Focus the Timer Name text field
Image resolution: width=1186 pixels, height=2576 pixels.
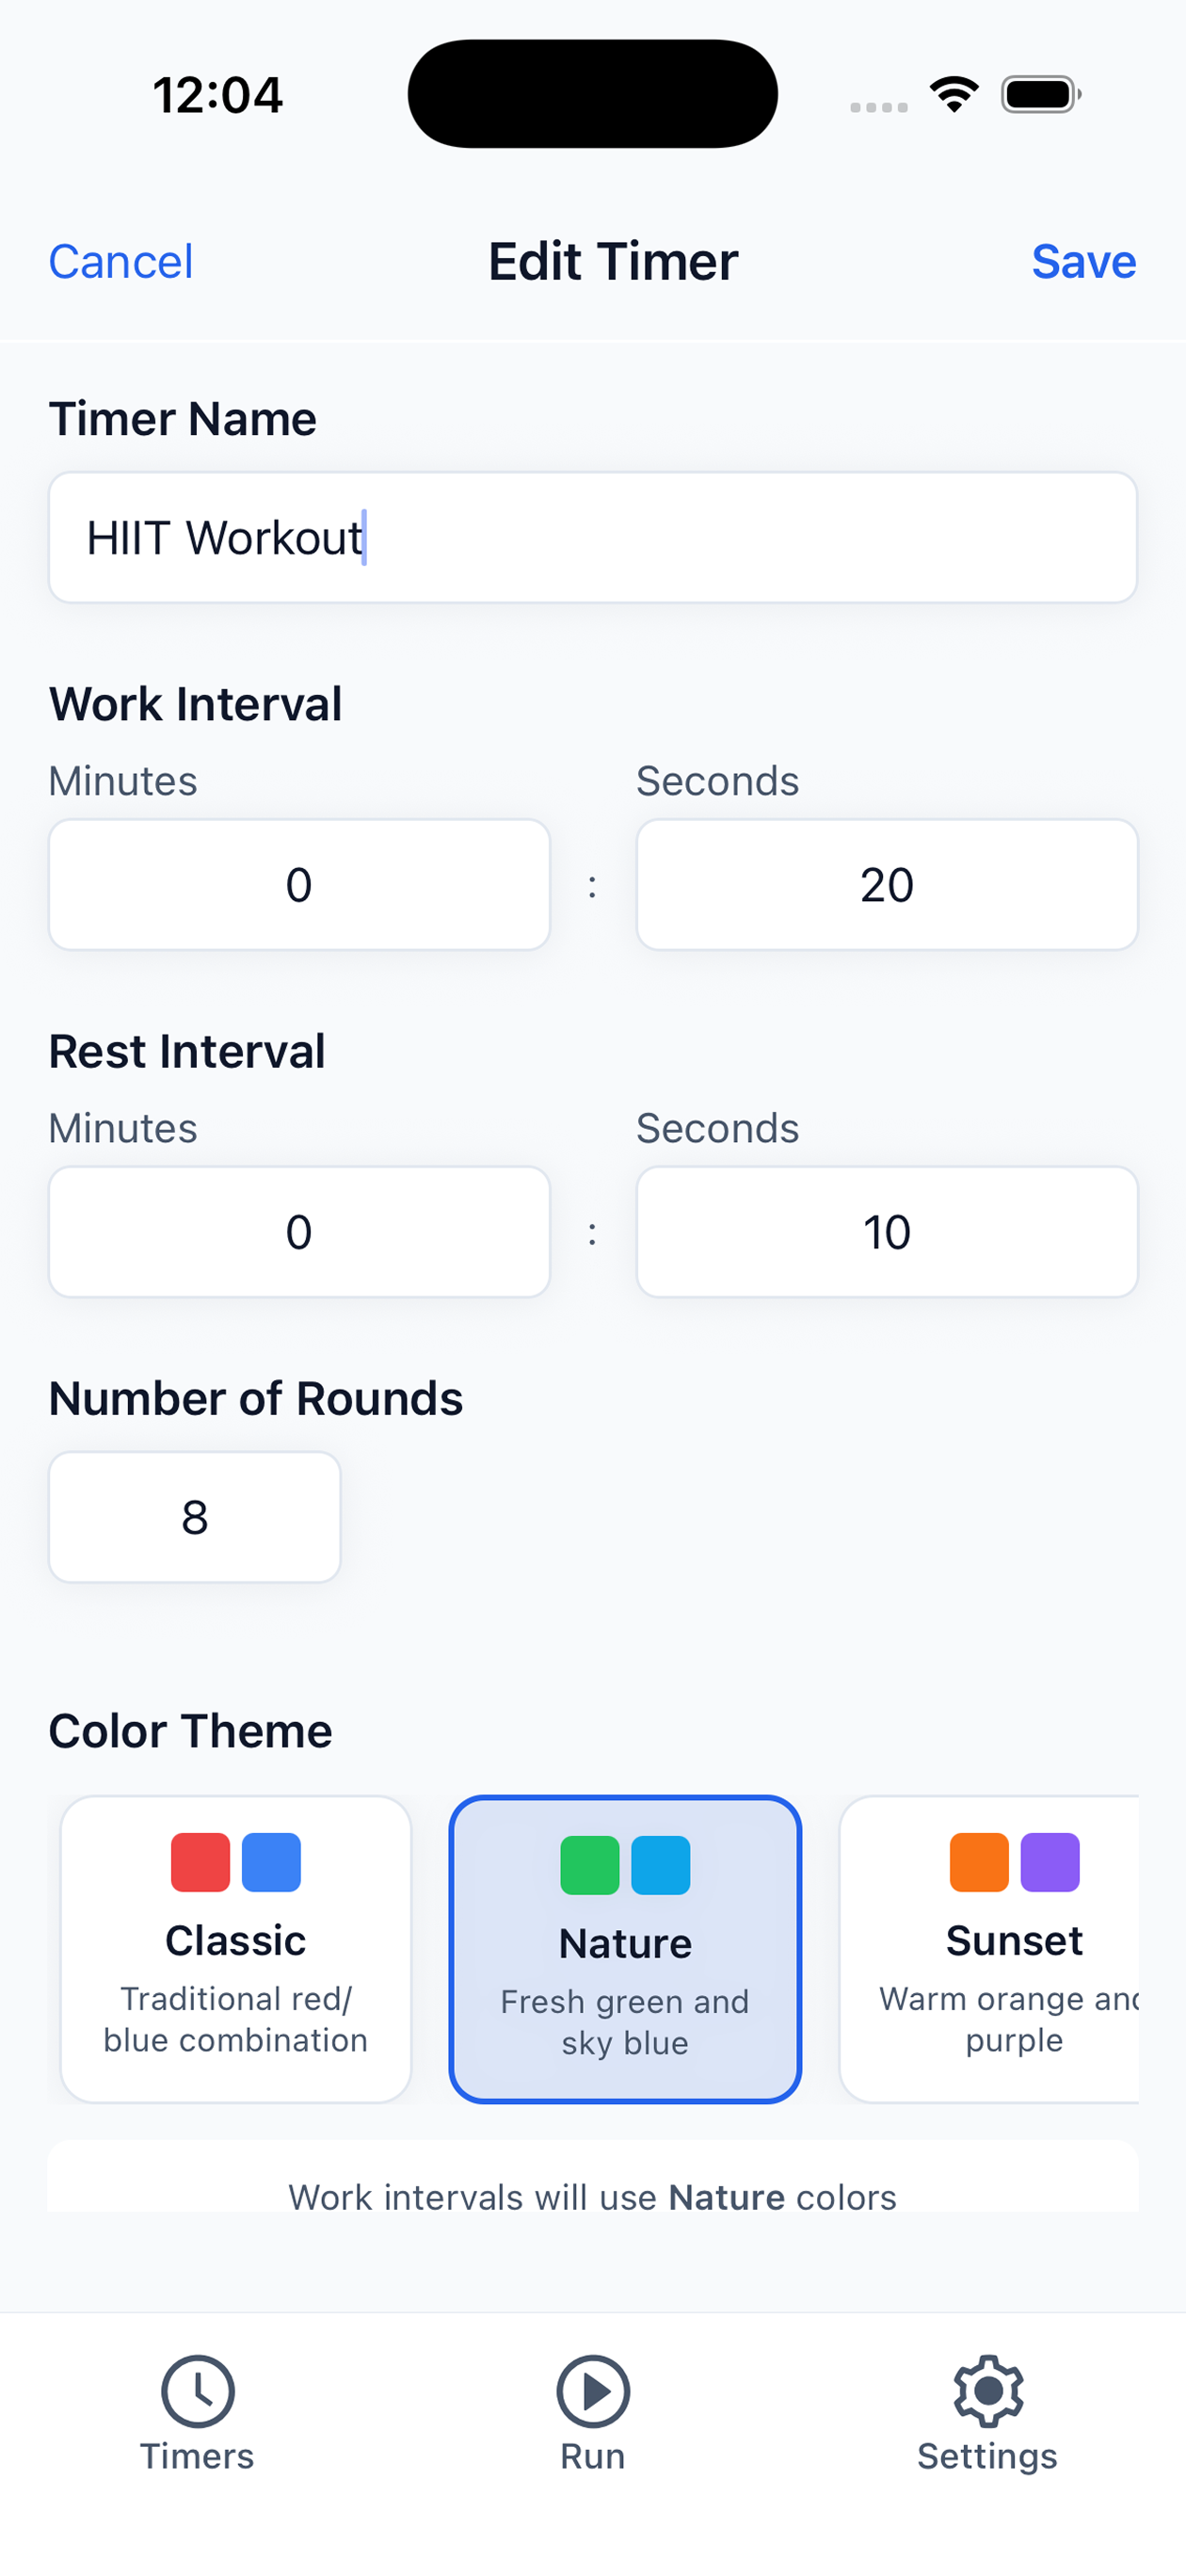[593, 537]
